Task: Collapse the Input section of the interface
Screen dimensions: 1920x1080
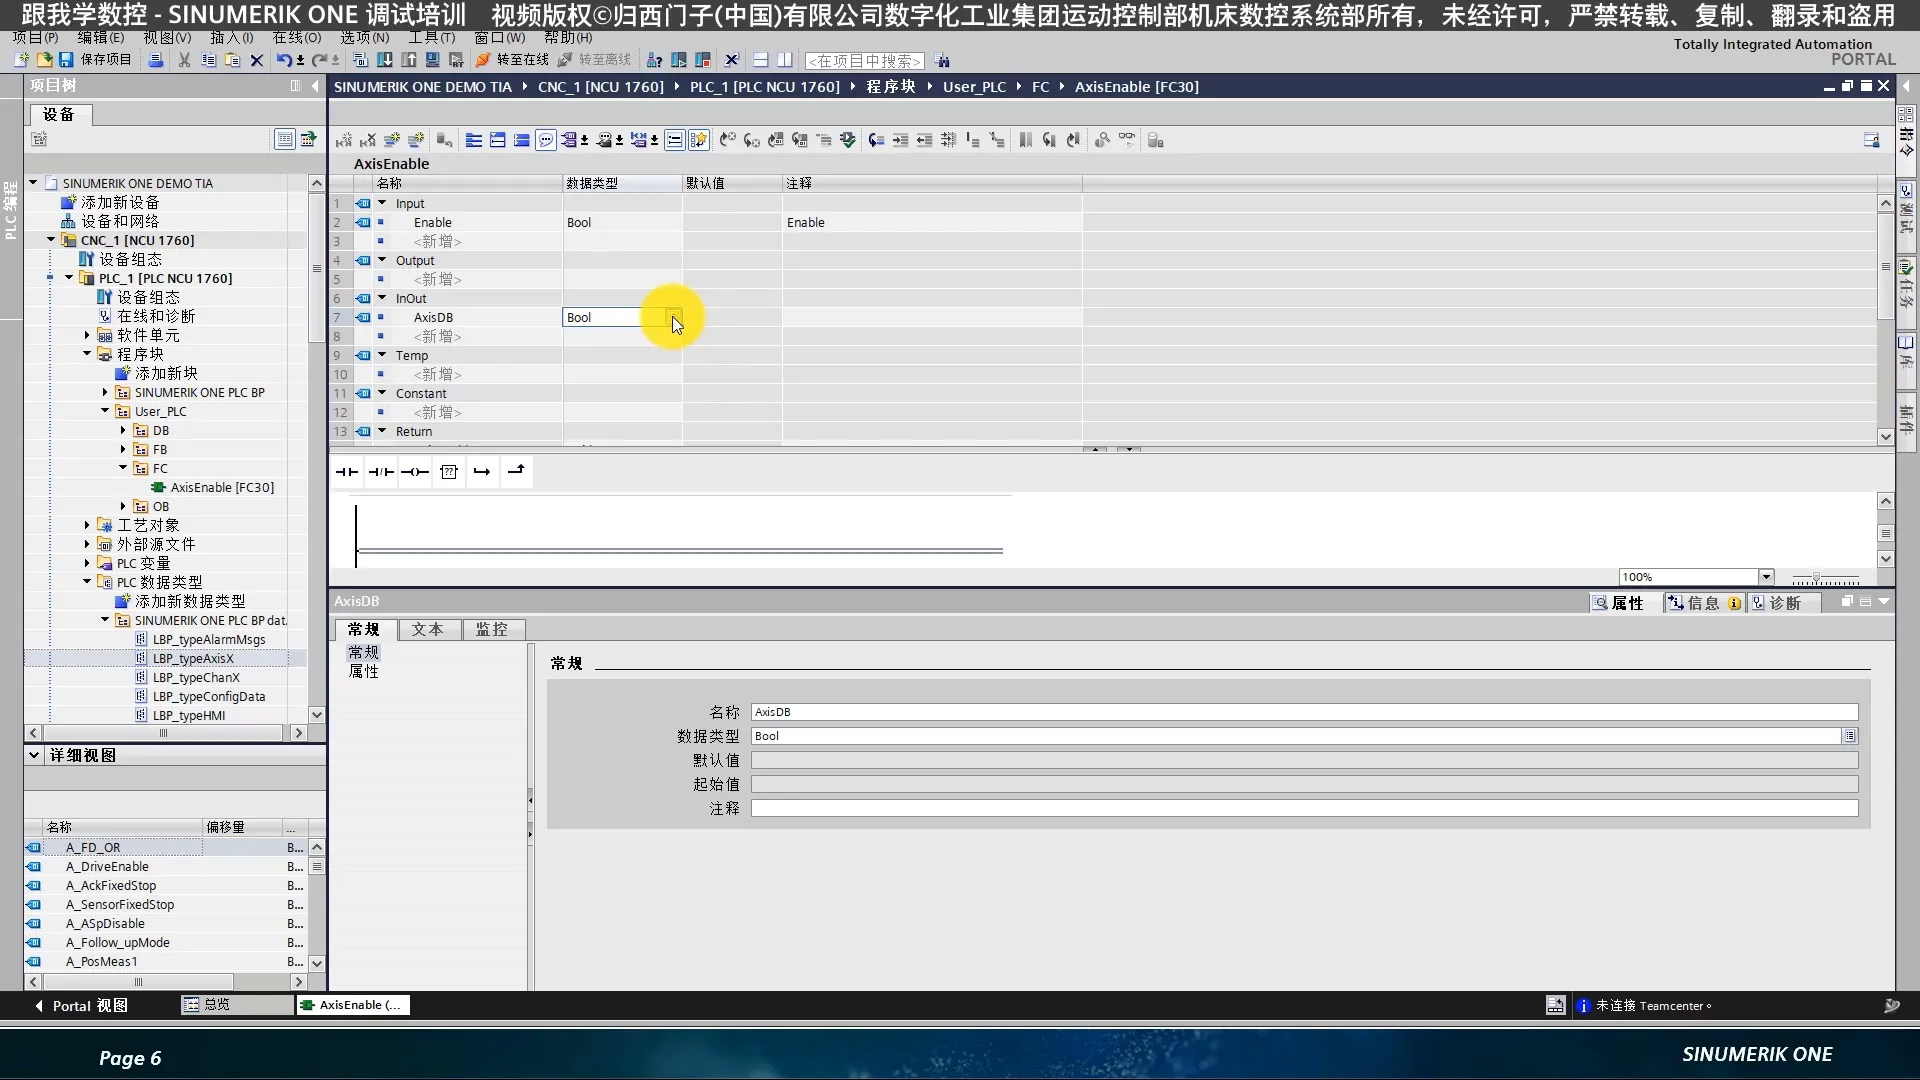Action: point(382,203)
